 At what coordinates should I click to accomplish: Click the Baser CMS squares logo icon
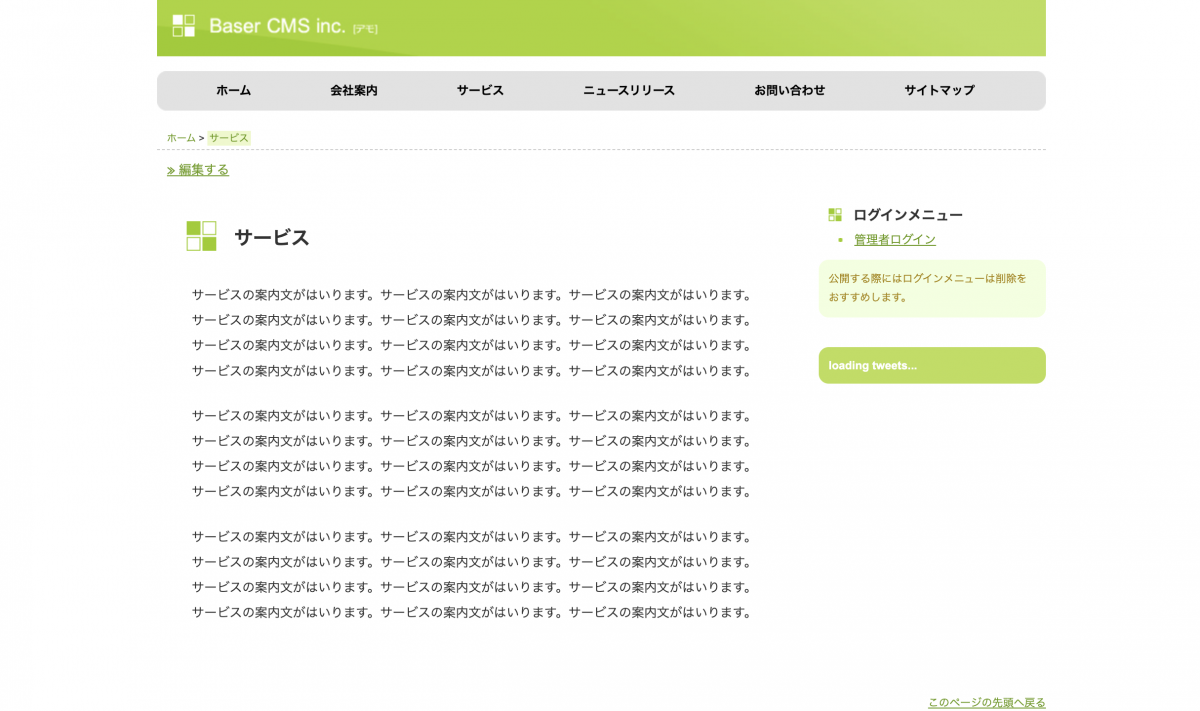pos(183,26)
